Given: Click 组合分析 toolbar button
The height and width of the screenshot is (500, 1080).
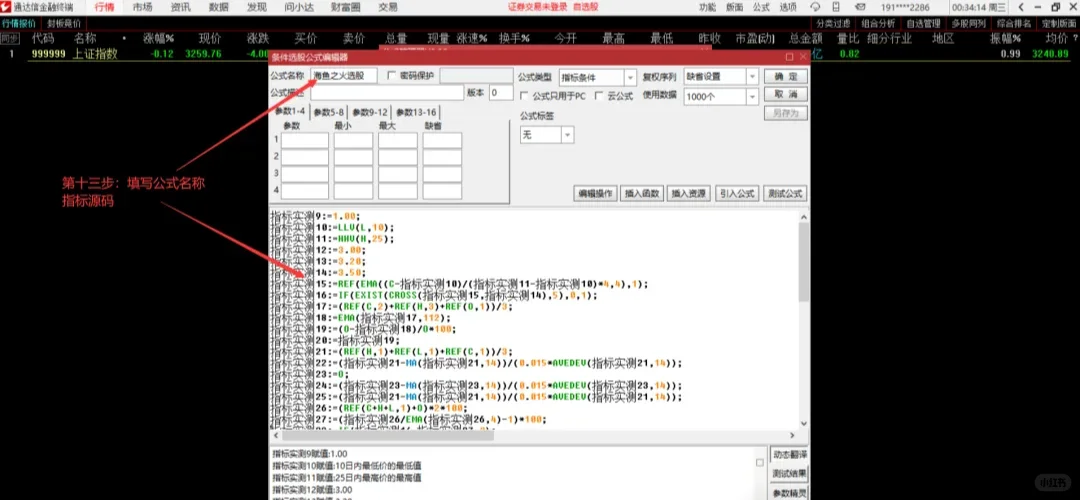Looking at the screenshot, I should tap(878, 23).
